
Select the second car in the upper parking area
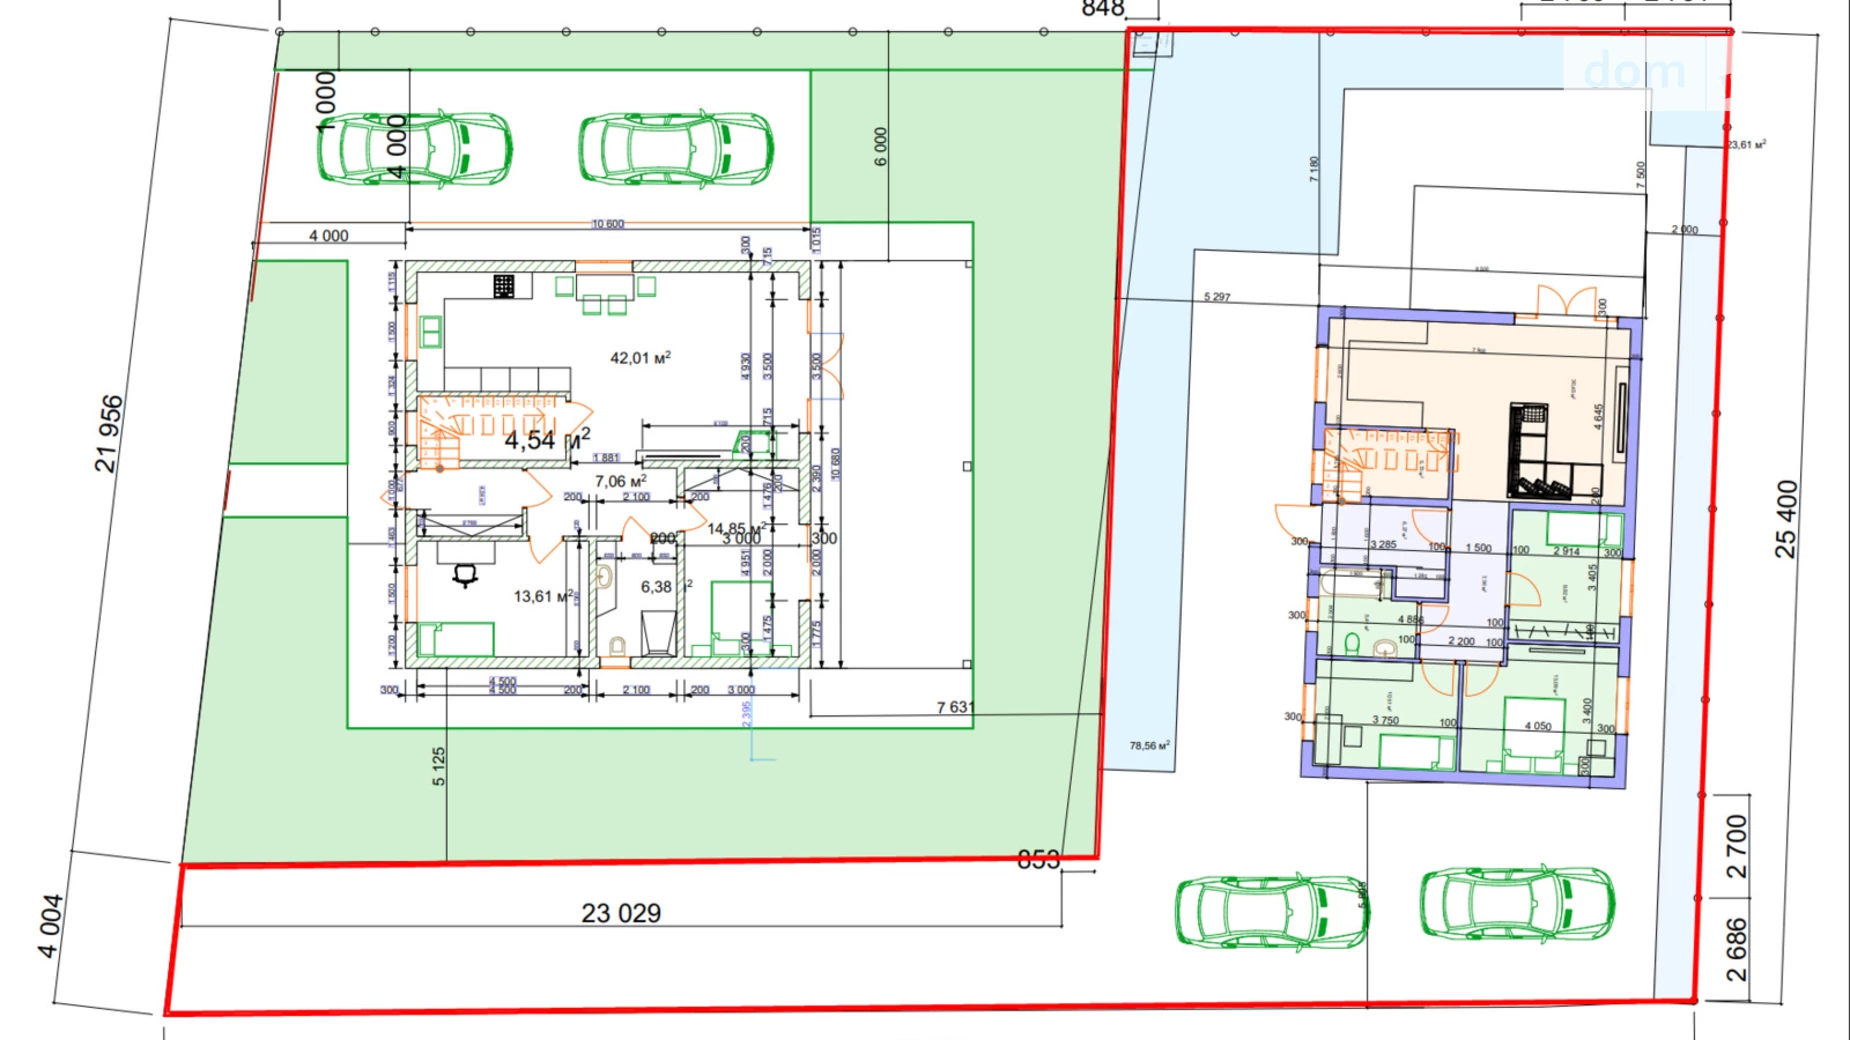tap(676, 149)
